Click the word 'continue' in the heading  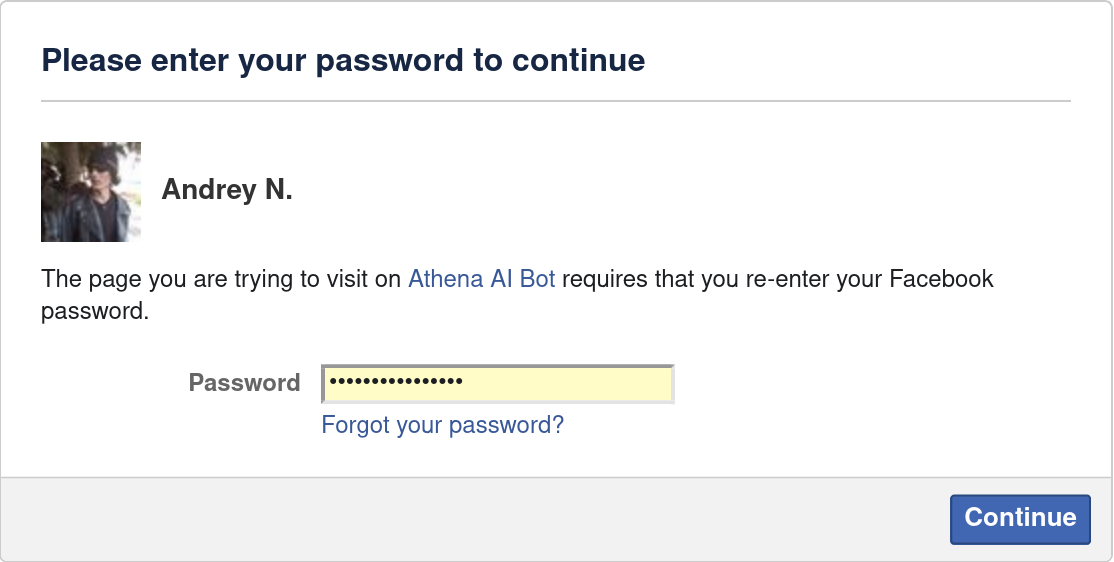(579, 61)
